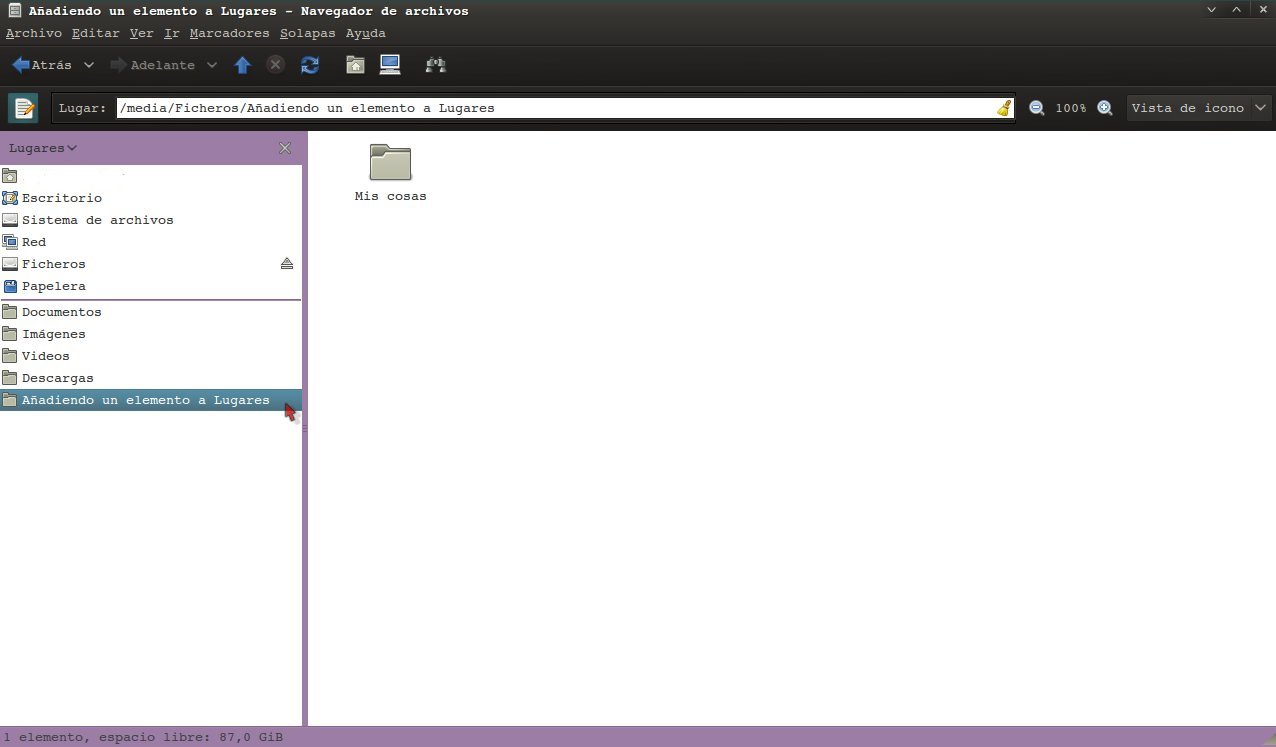Expand the Lugares sidebar selector
1276x747 pixels.
[43, 148]
